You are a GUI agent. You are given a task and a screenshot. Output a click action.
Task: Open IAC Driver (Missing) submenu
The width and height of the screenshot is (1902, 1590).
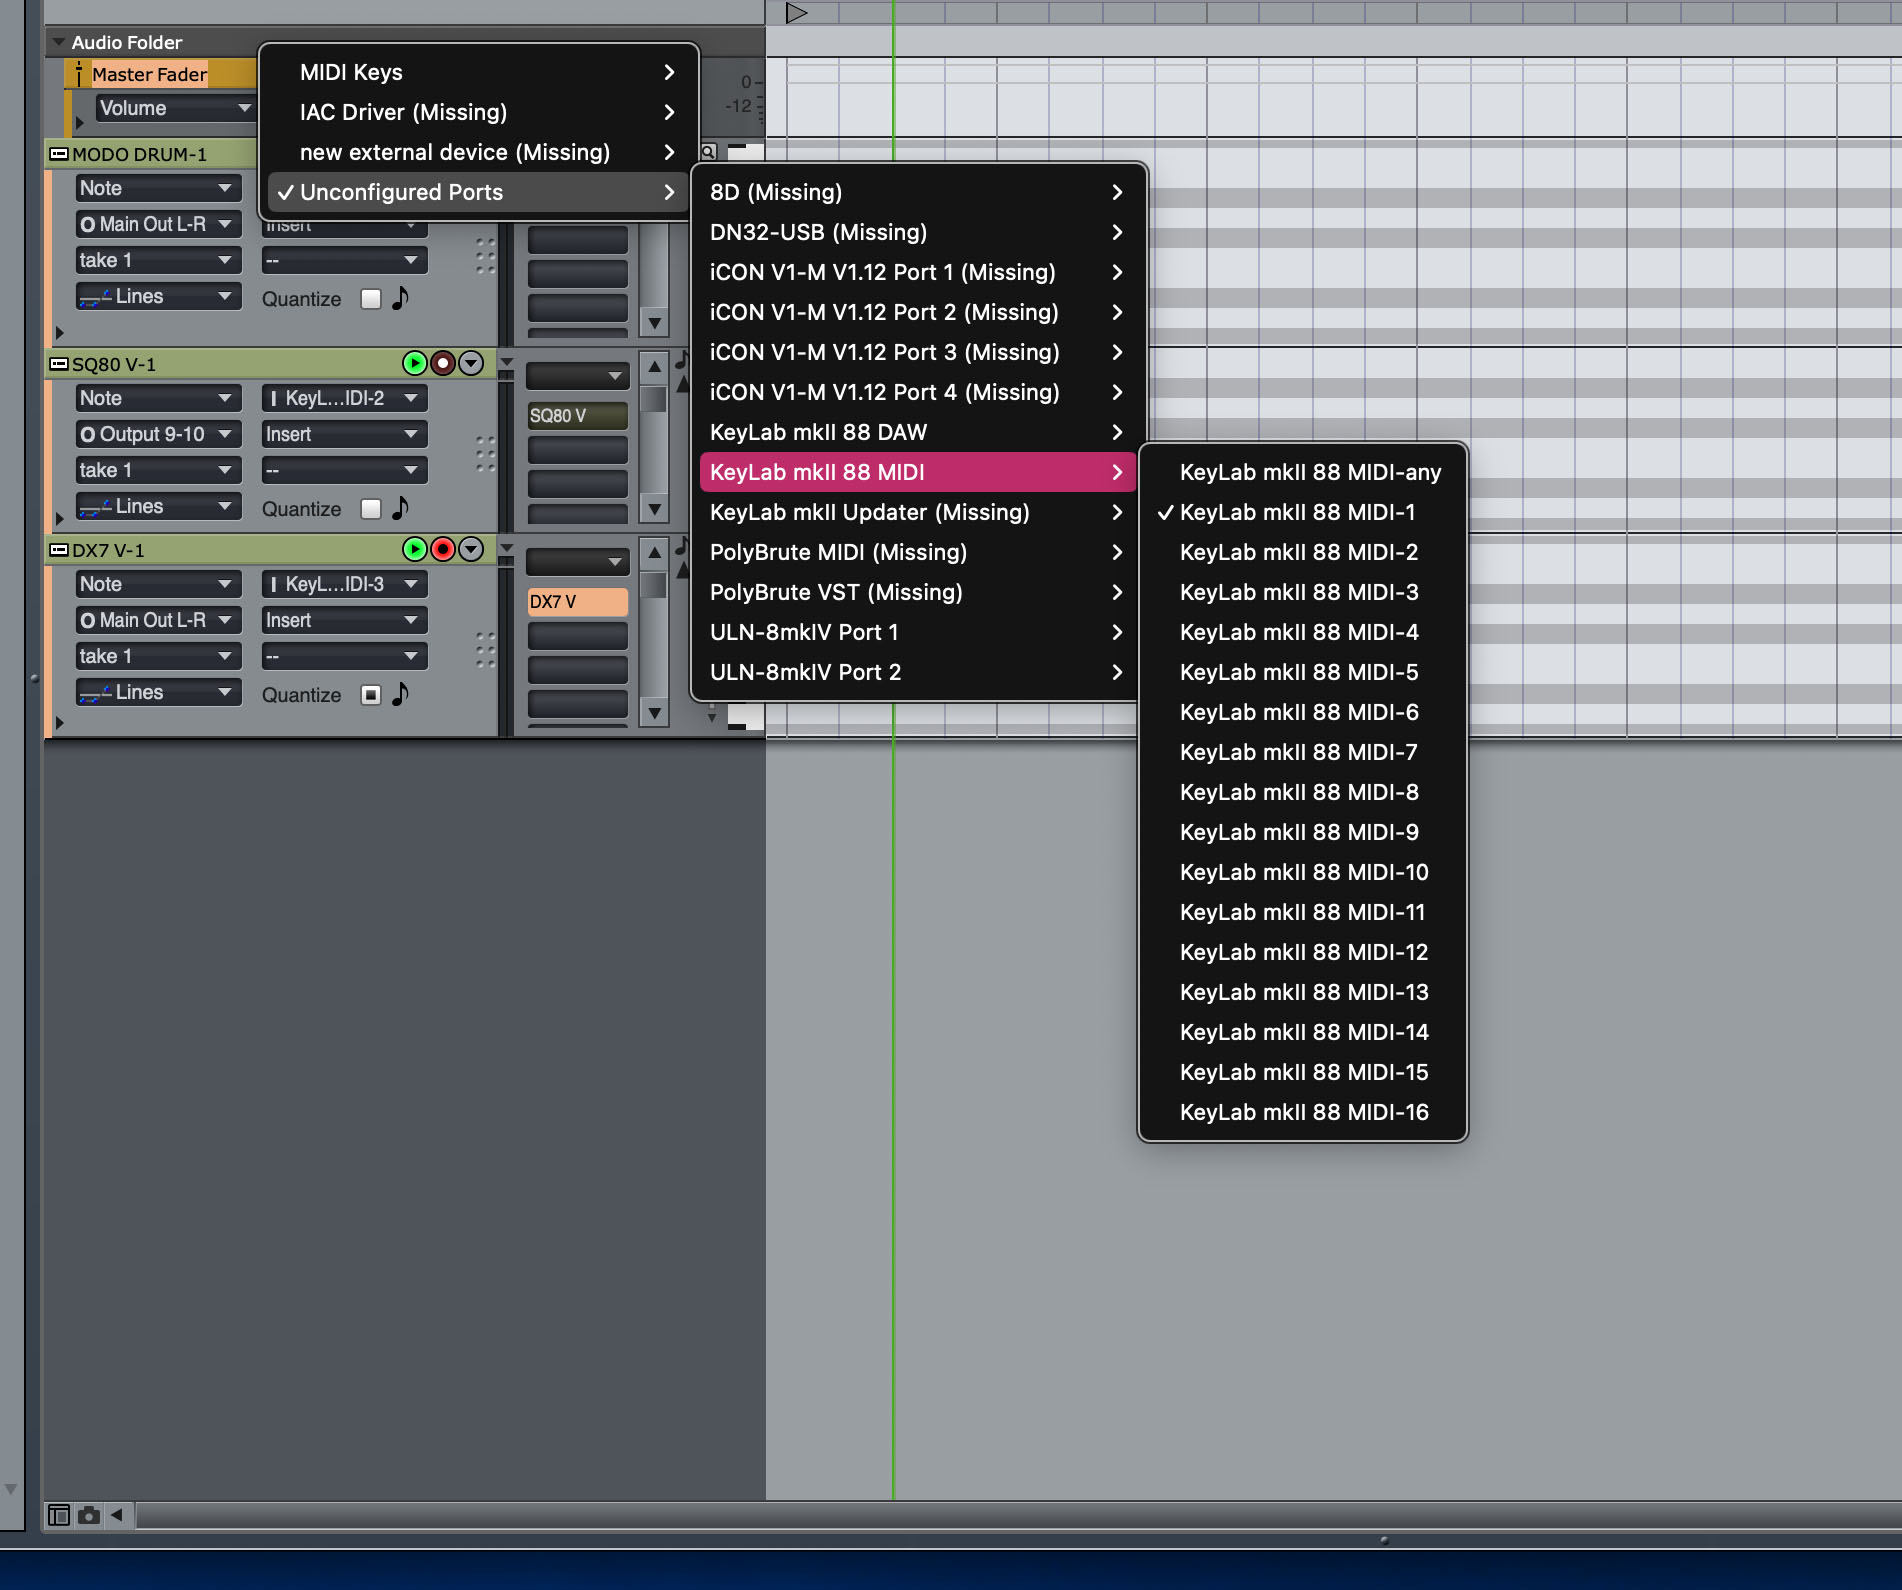tap(478, 112)
